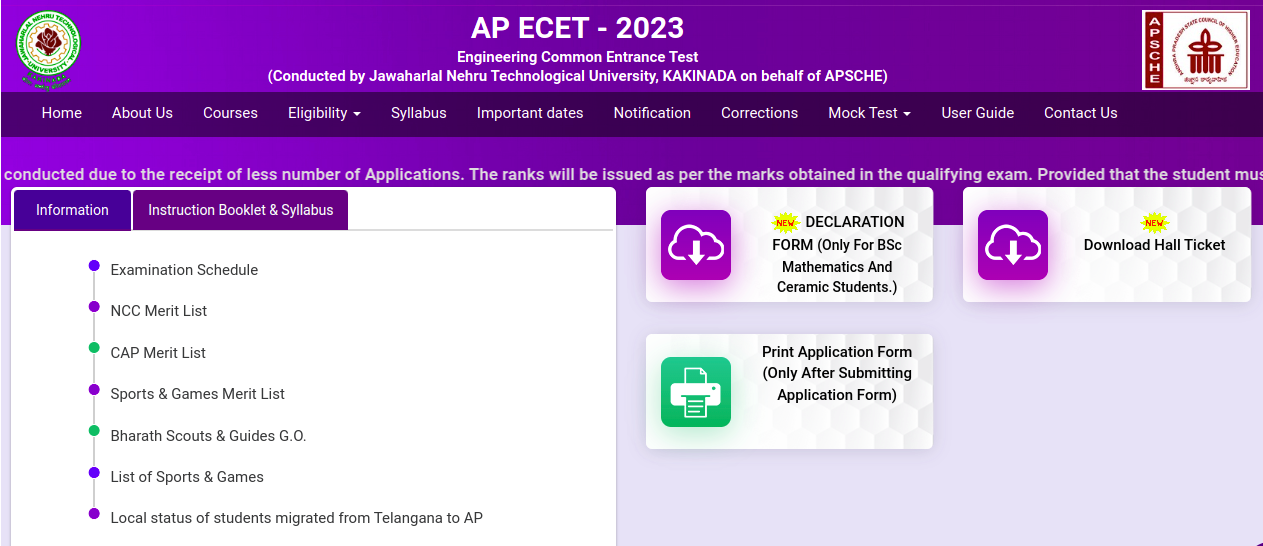Open the User Guide menu item
The width and height of the screenshot is (1263, 546).
click(x=977, y=113)
